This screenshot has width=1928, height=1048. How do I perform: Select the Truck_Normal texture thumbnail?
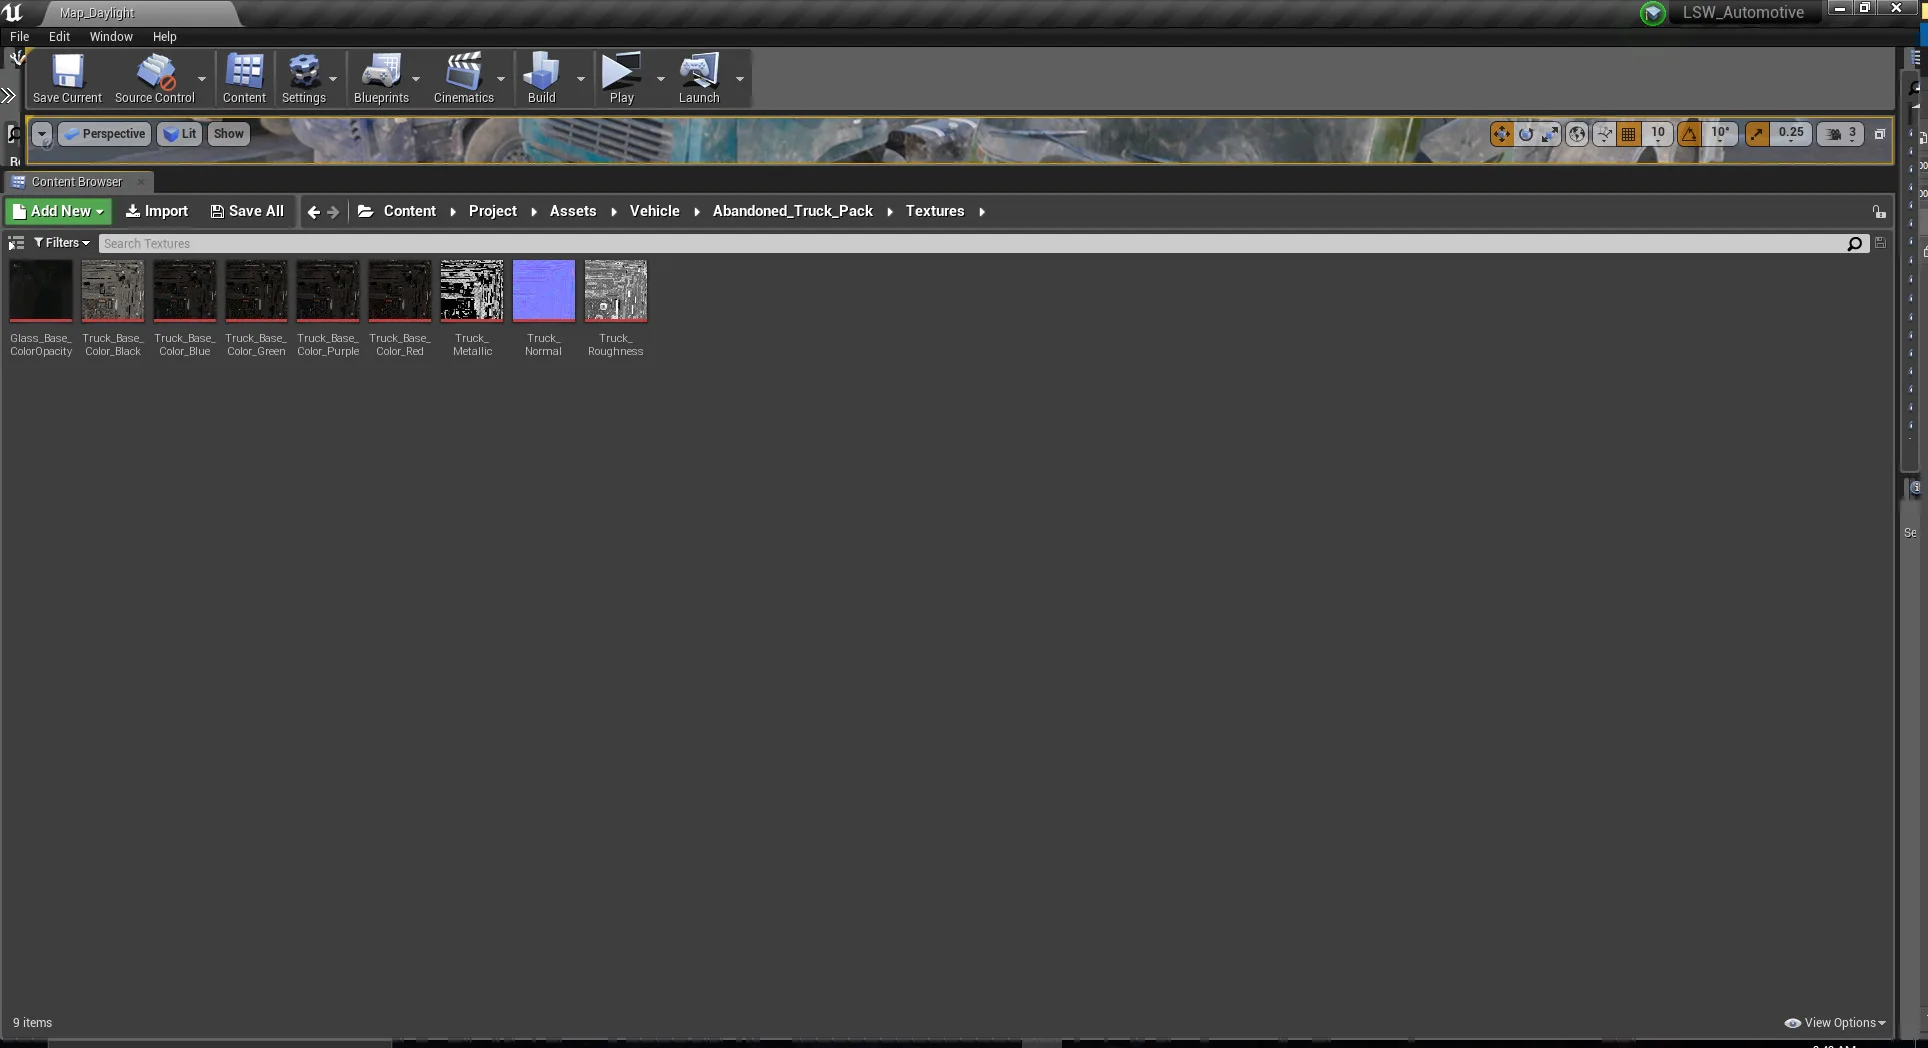(x=544, y=308)
